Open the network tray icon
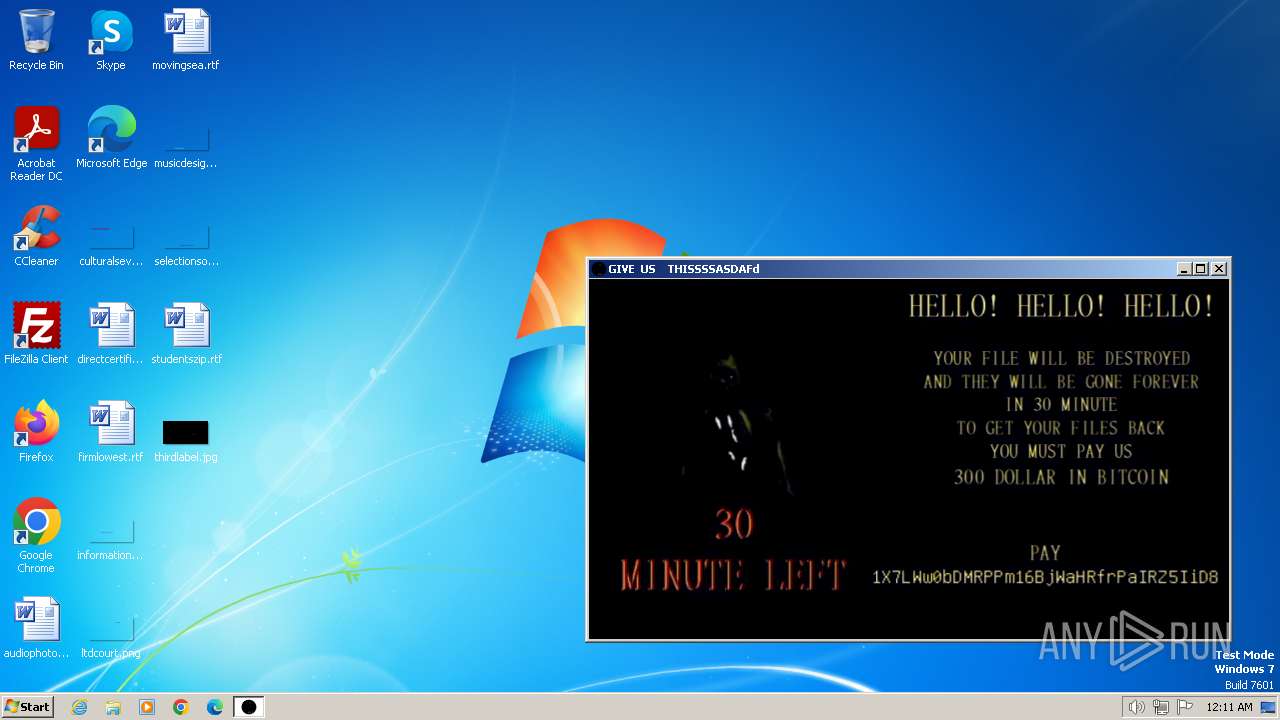The height and width of the screenshot is (720, 1280). (x=1161, y=707)
